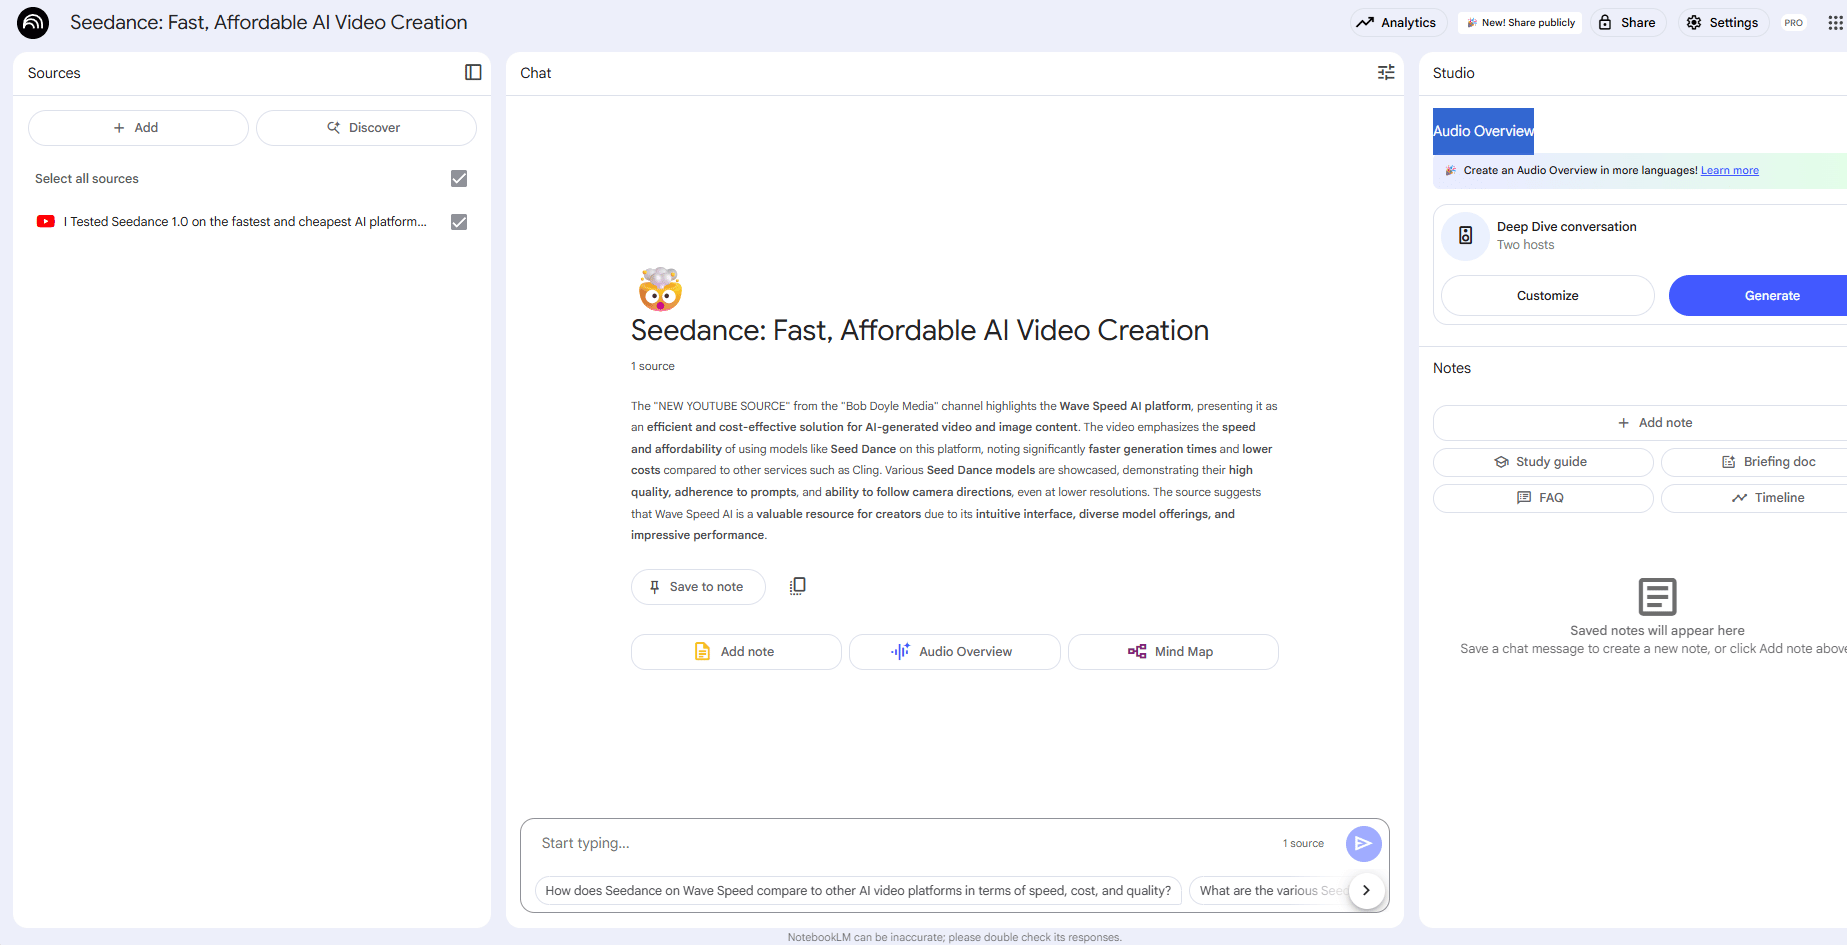Click New! Share publicly button
This screenshot has width=1847, height=945.
click(1520, 22)
